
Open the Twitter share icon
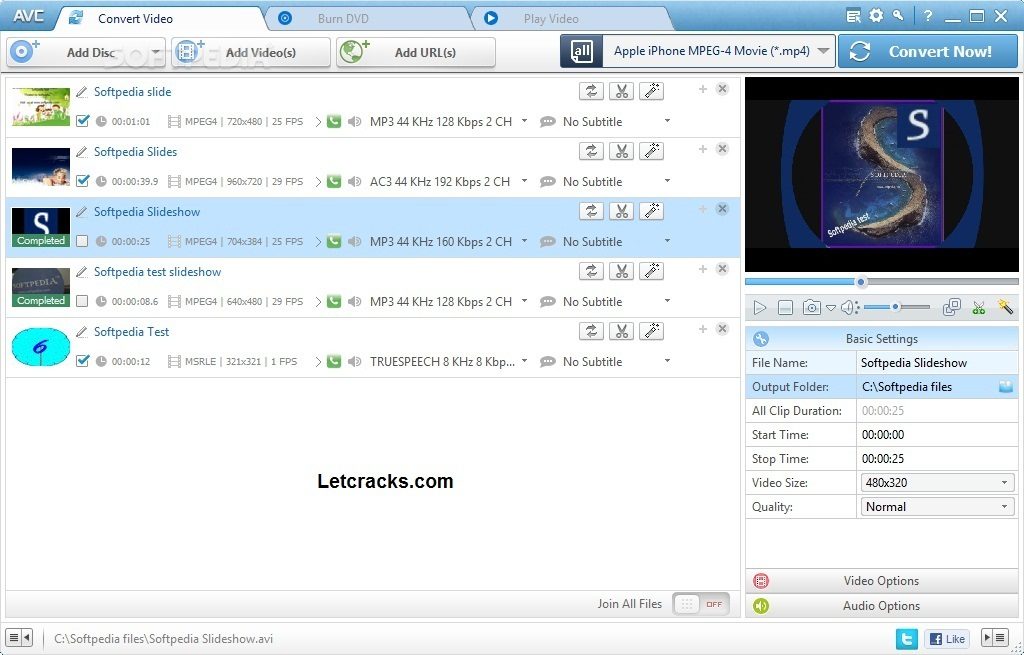coord(906,639)
